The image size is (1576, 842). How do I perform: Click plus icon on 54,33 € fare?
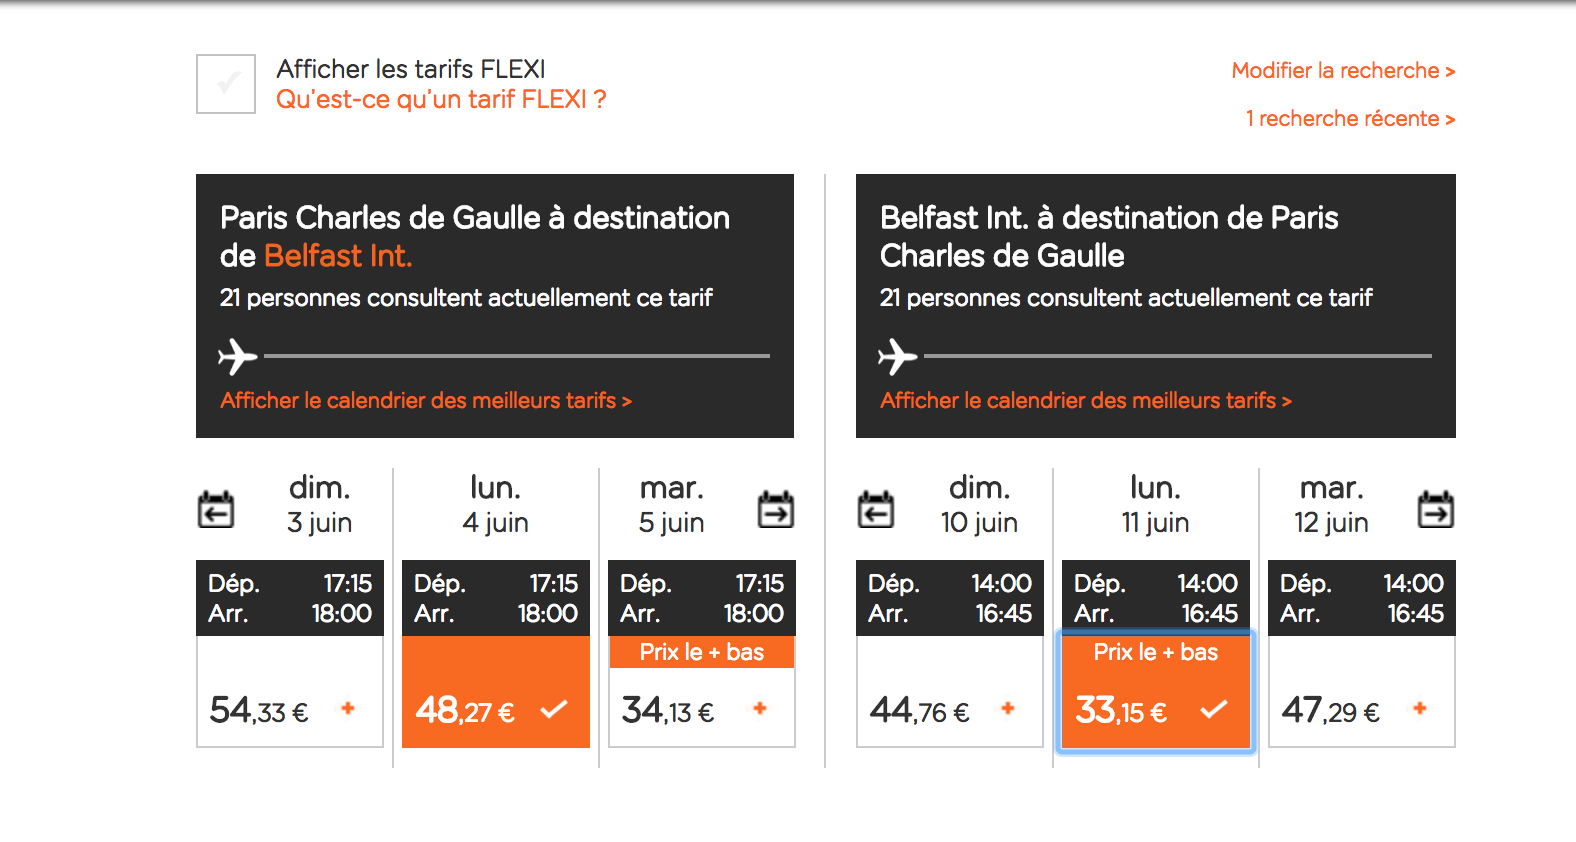click(348, 709)
